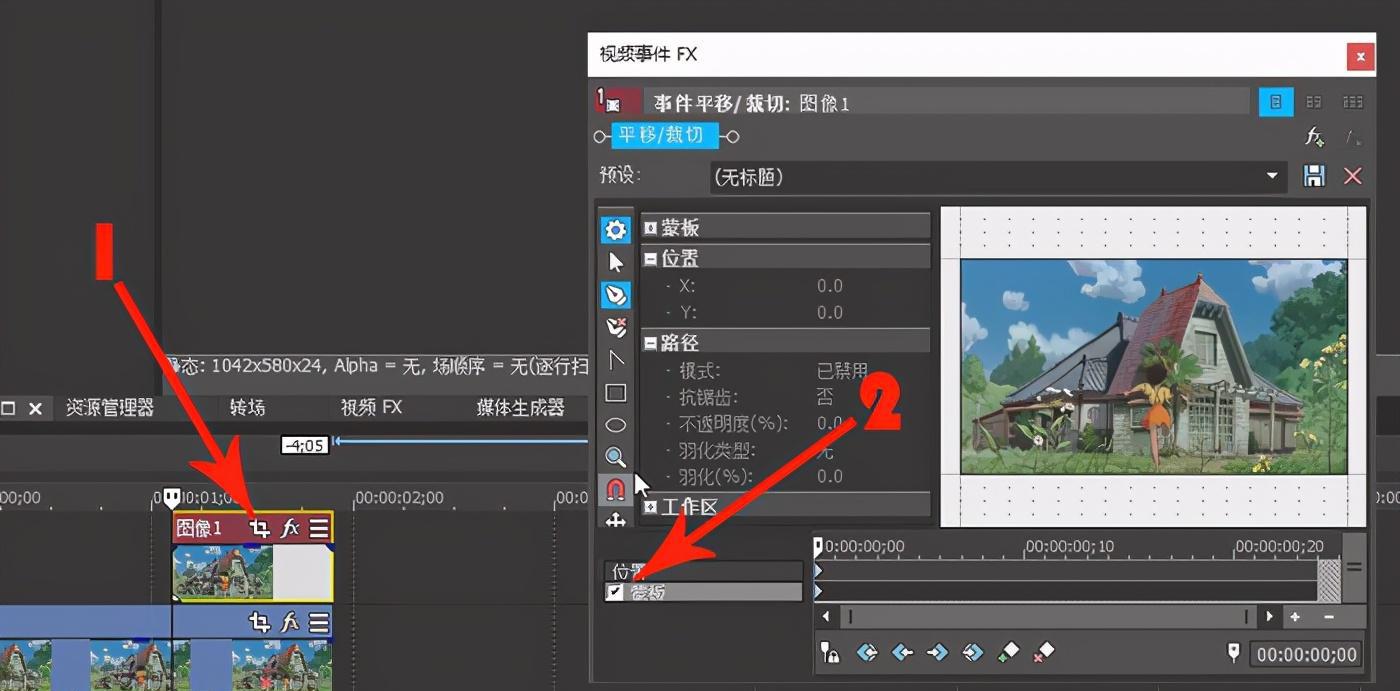Toggle the show properties gear icon

615,230
